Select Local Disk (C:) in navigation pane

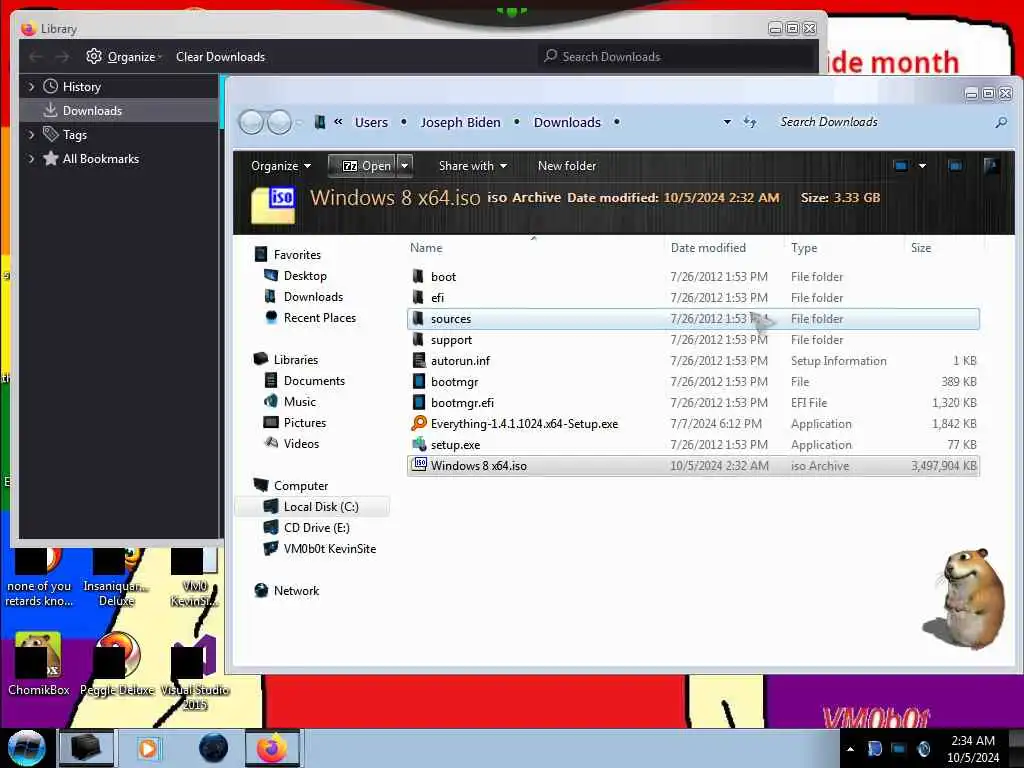click(312, 506)
